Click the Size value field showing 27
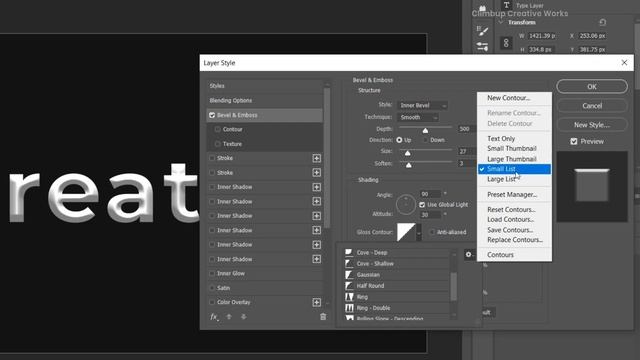640x360 pixels. point(467,151)
